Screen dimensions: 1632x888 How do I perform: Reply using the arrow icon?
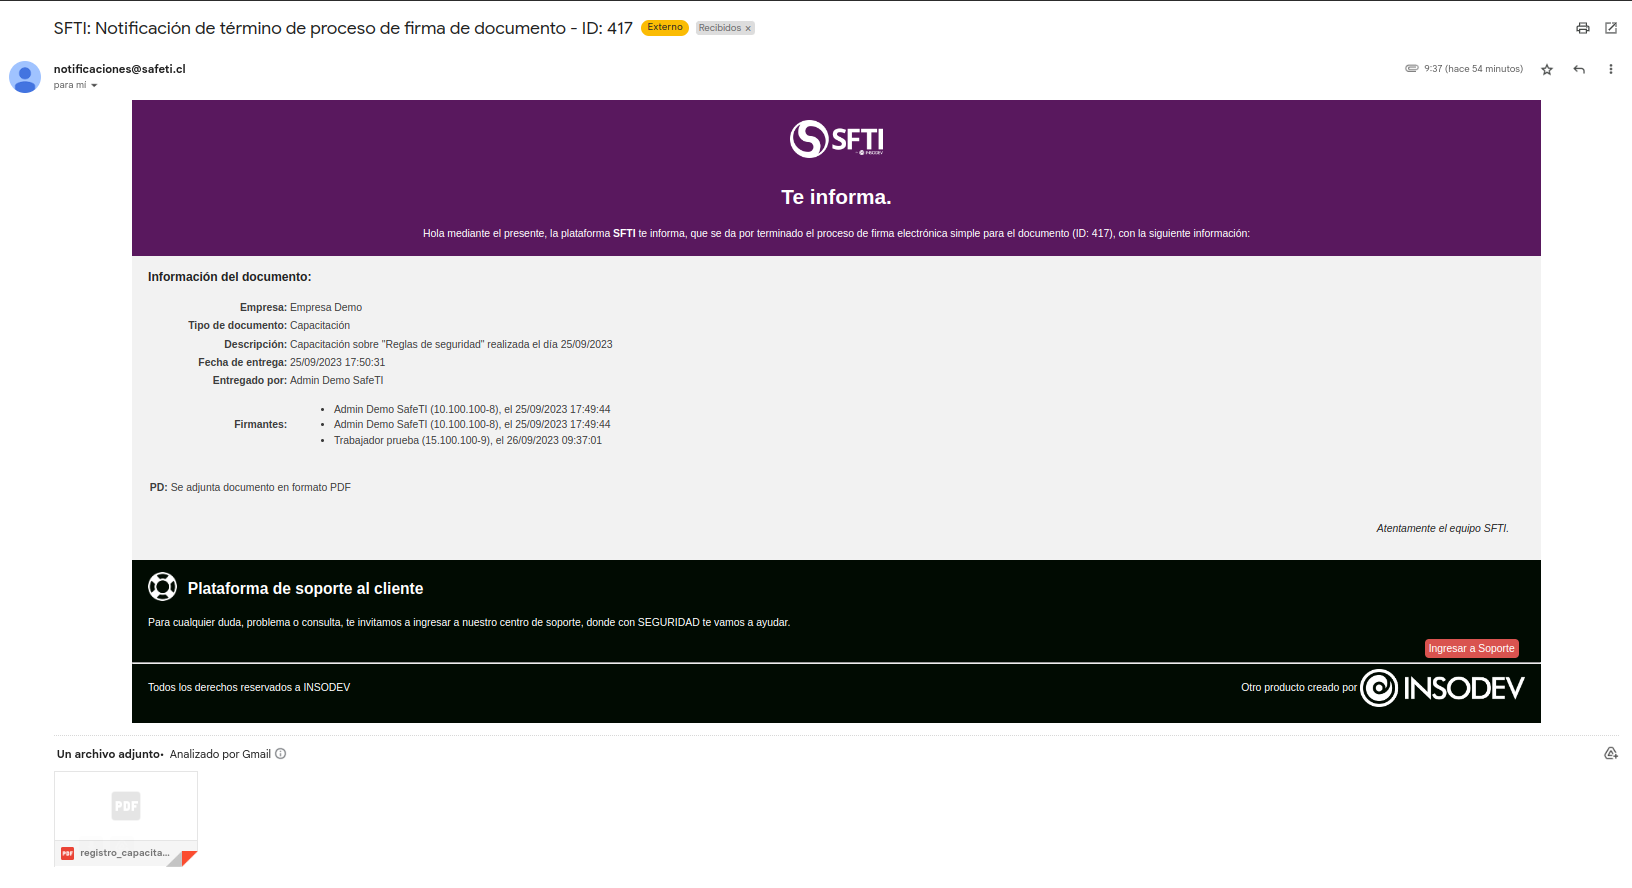point(1579,69)
